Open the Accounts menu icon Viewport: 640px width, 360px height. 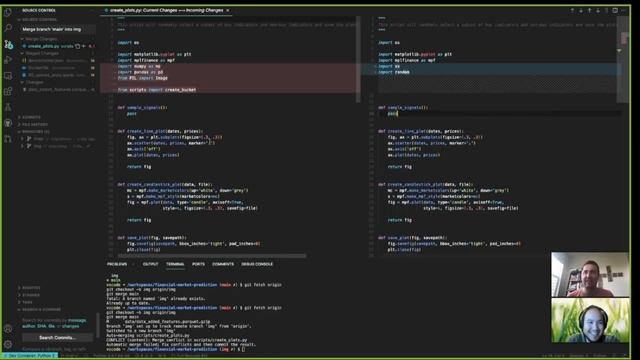pos(8,329)
